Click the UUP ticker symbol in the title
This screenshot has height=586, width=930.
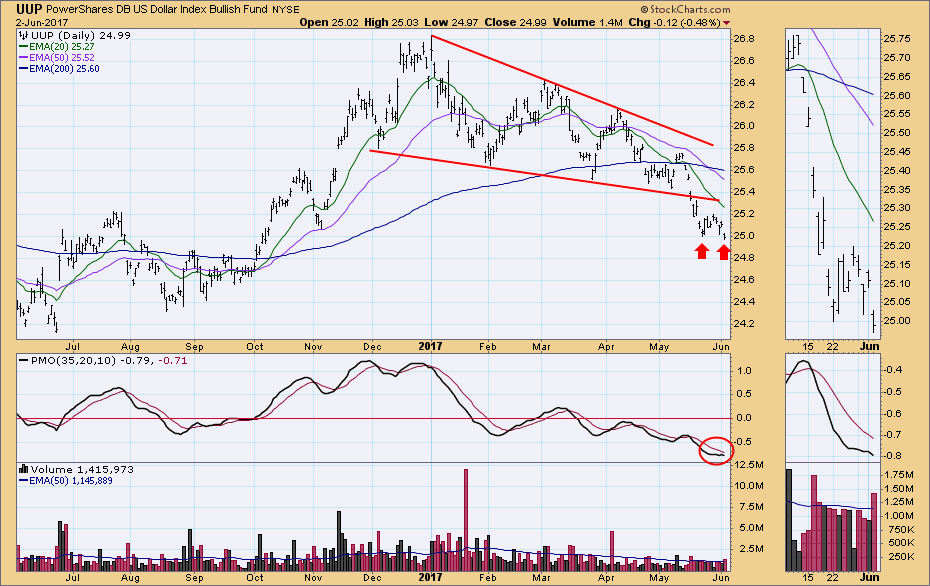click(x=29, y=9)
